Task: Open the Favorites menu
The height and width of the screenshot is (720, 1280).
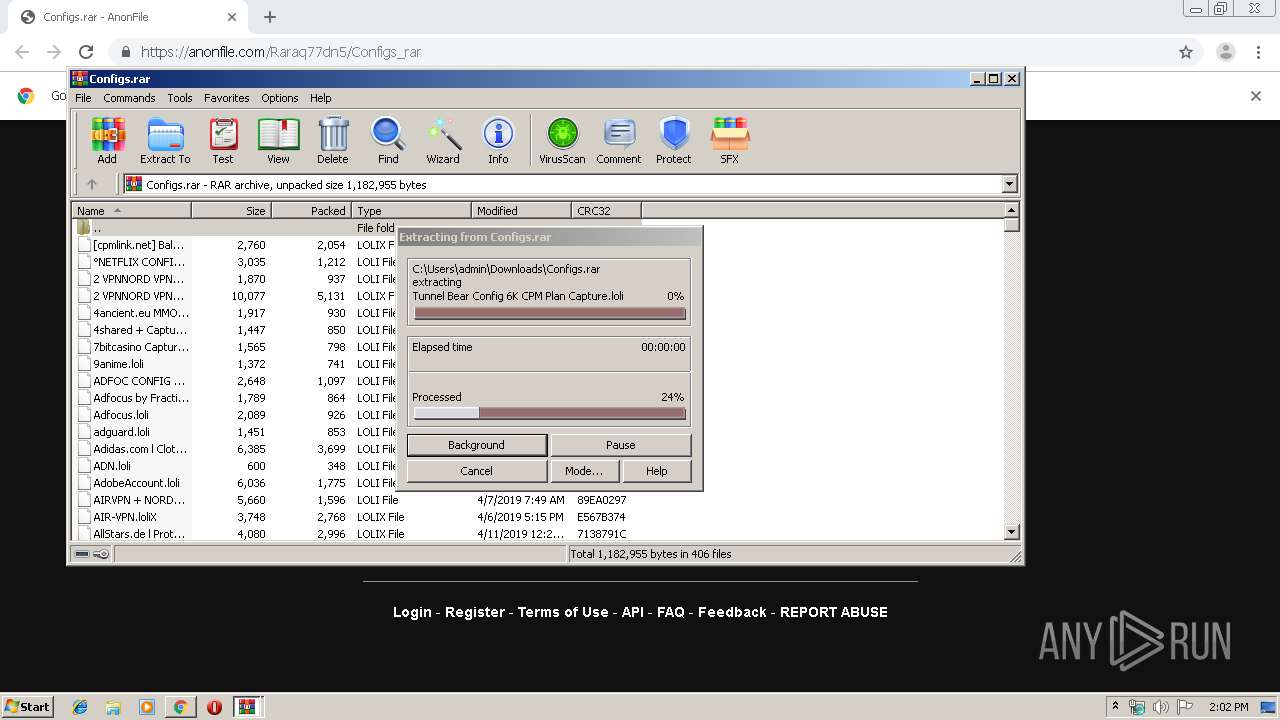Action: pos(227,98)
